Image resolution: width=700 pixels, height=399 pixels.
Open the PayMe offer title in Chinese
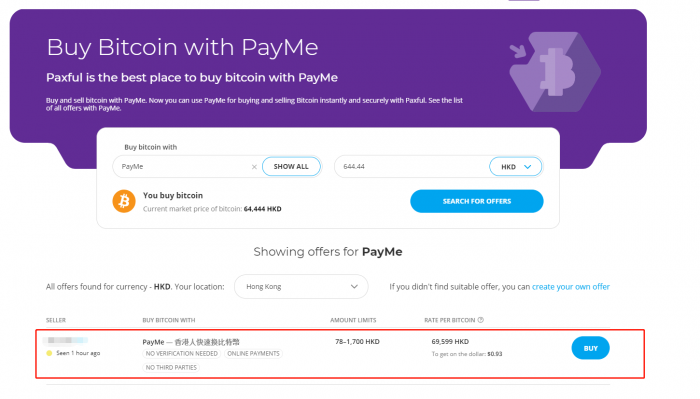pyautogui.click(x=191, y=342)
